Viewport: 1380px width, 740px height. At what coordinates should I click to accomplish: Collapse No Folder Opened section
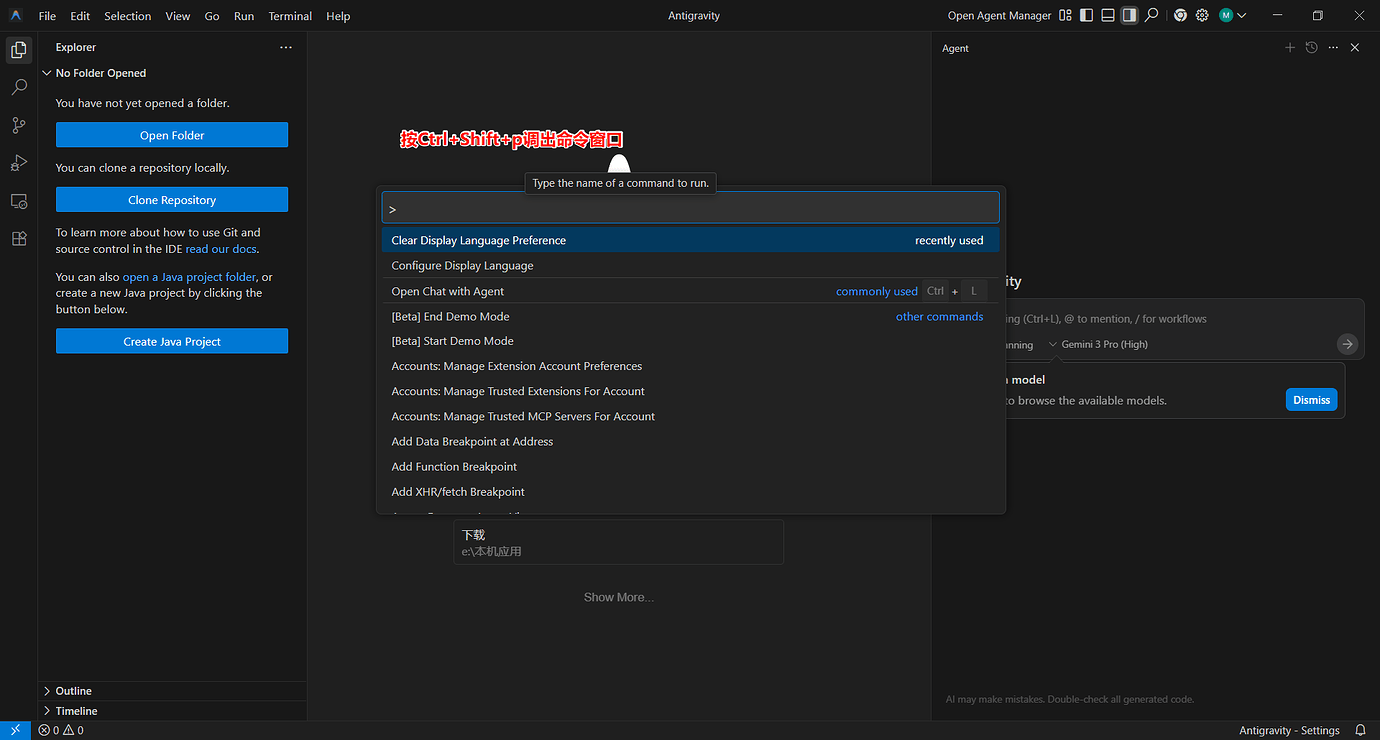(172, 73)
